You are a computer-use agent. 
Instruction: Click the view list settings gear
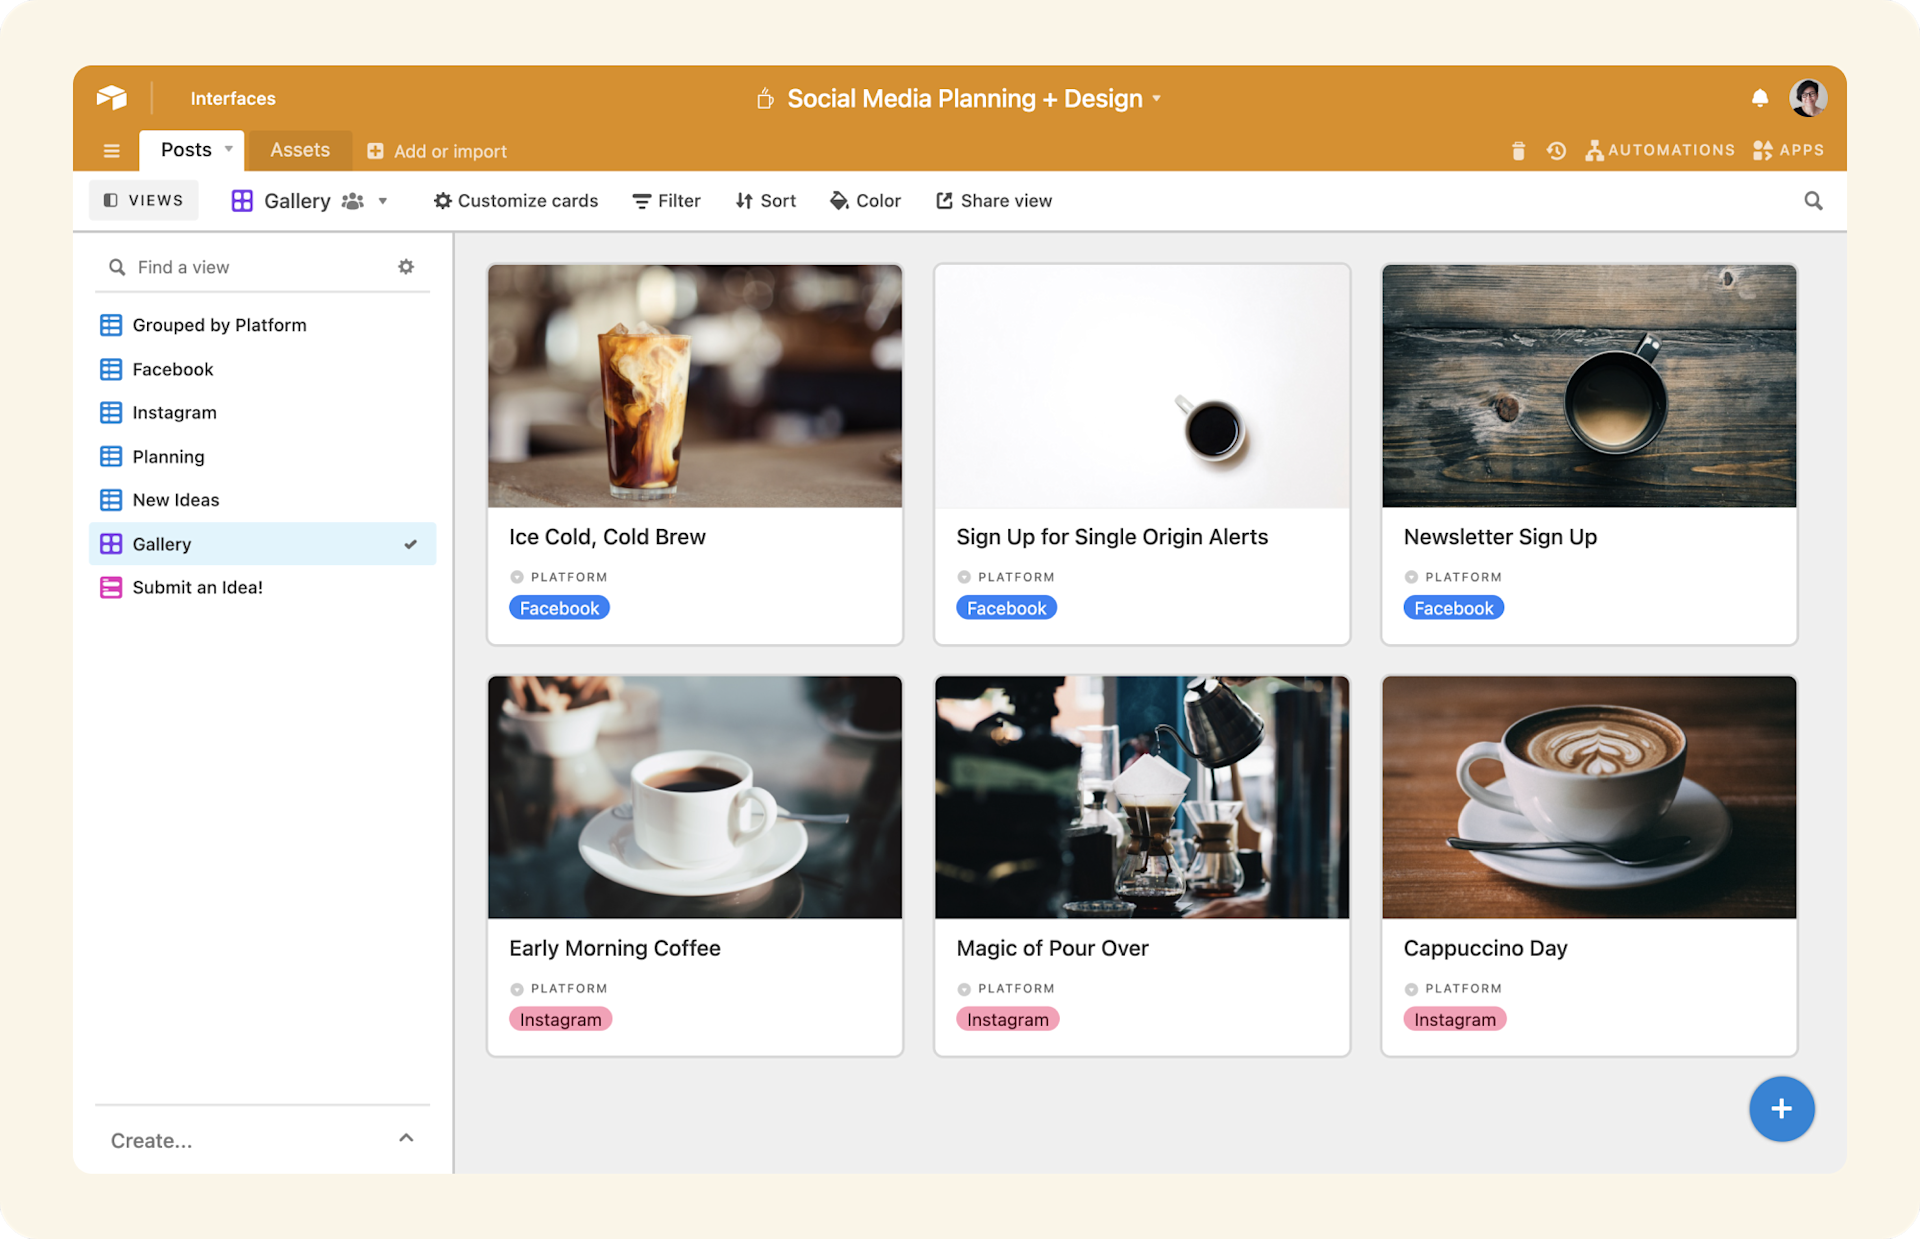coord(406,267)
